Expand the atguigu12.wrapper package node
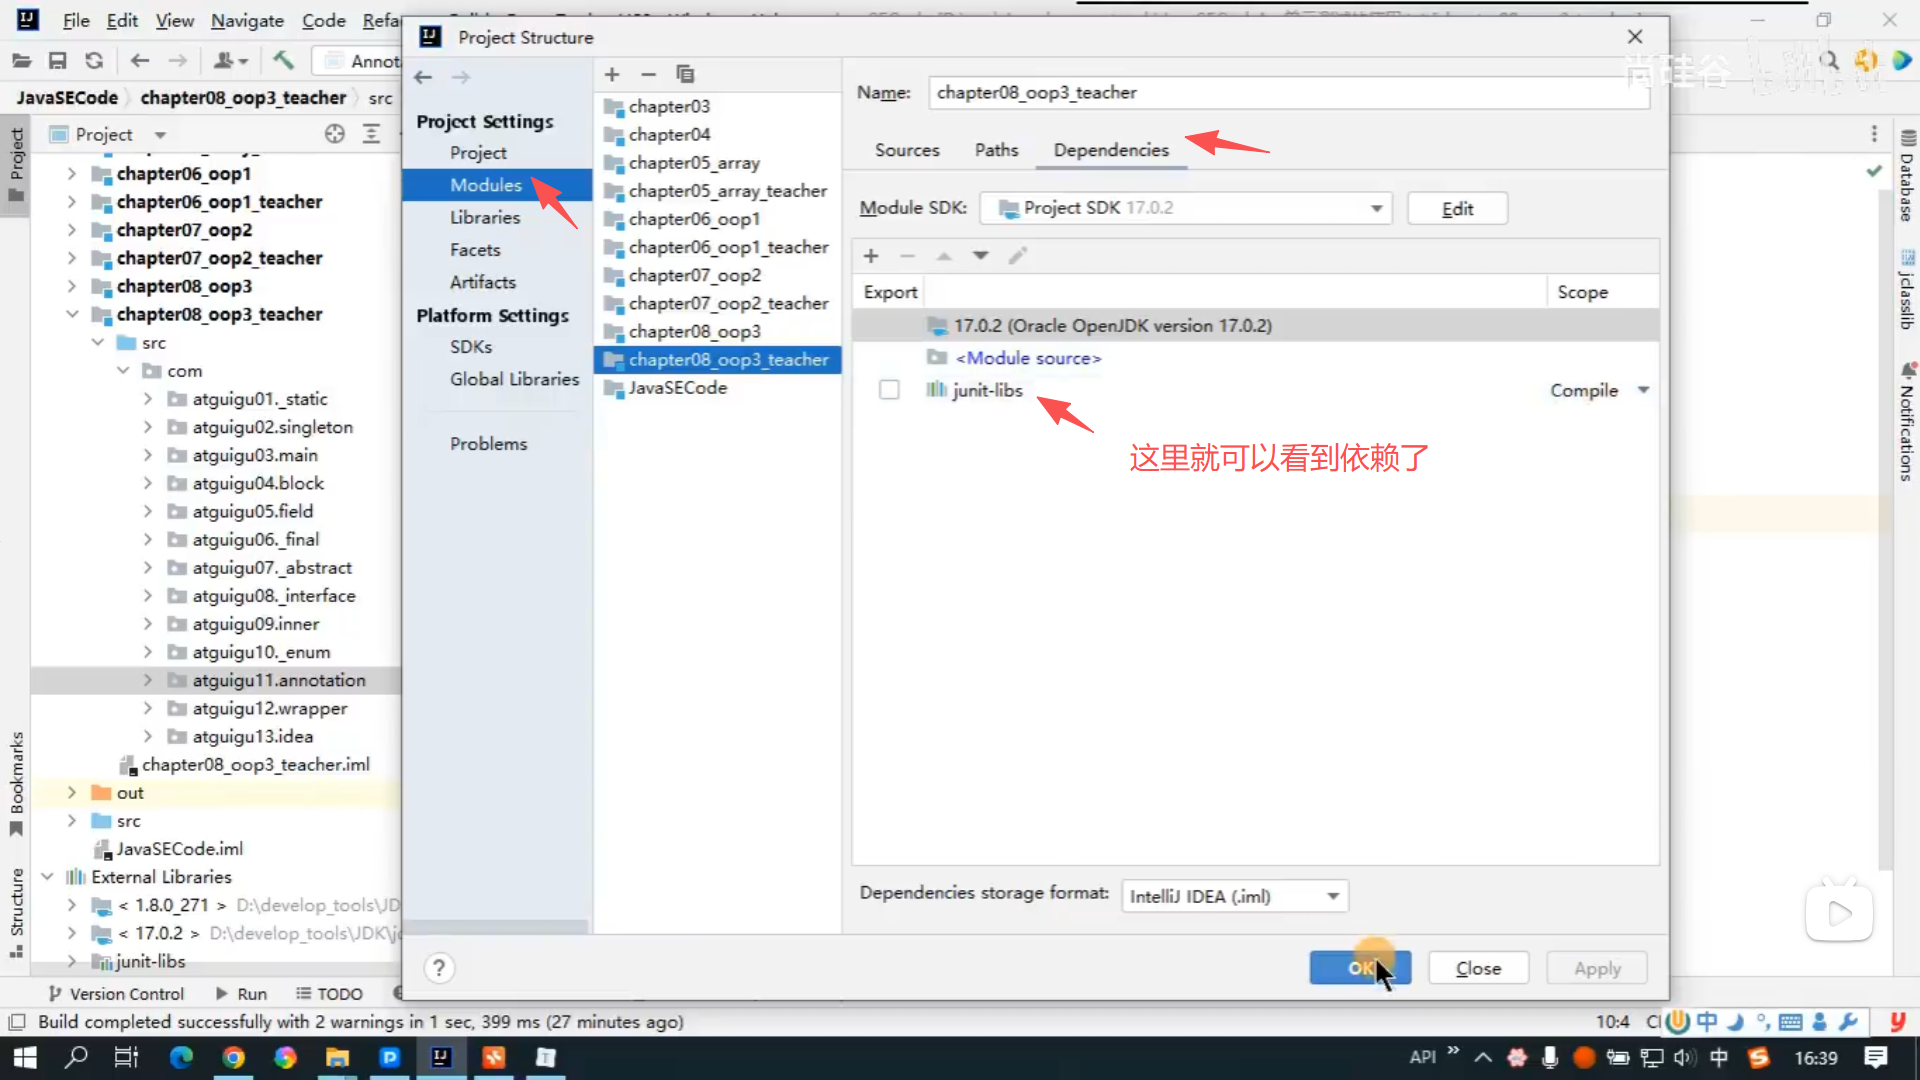 coord(148,708)
